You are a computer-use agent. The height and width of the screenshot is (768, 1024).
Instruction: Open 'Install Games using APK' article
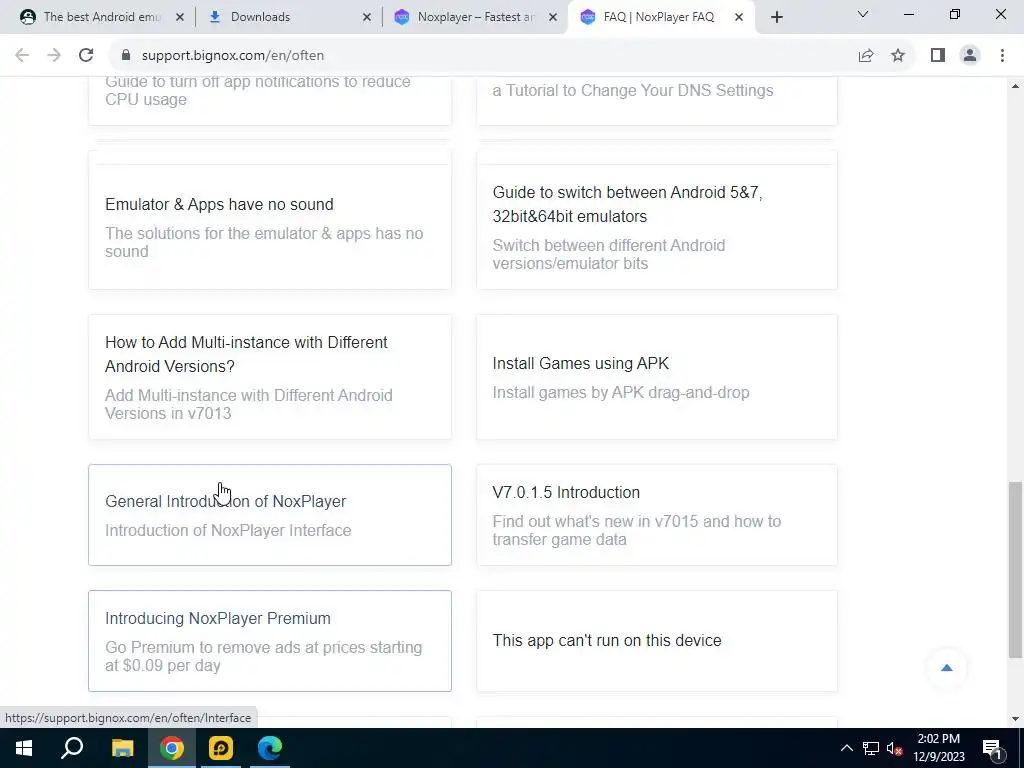click(656, 377)
